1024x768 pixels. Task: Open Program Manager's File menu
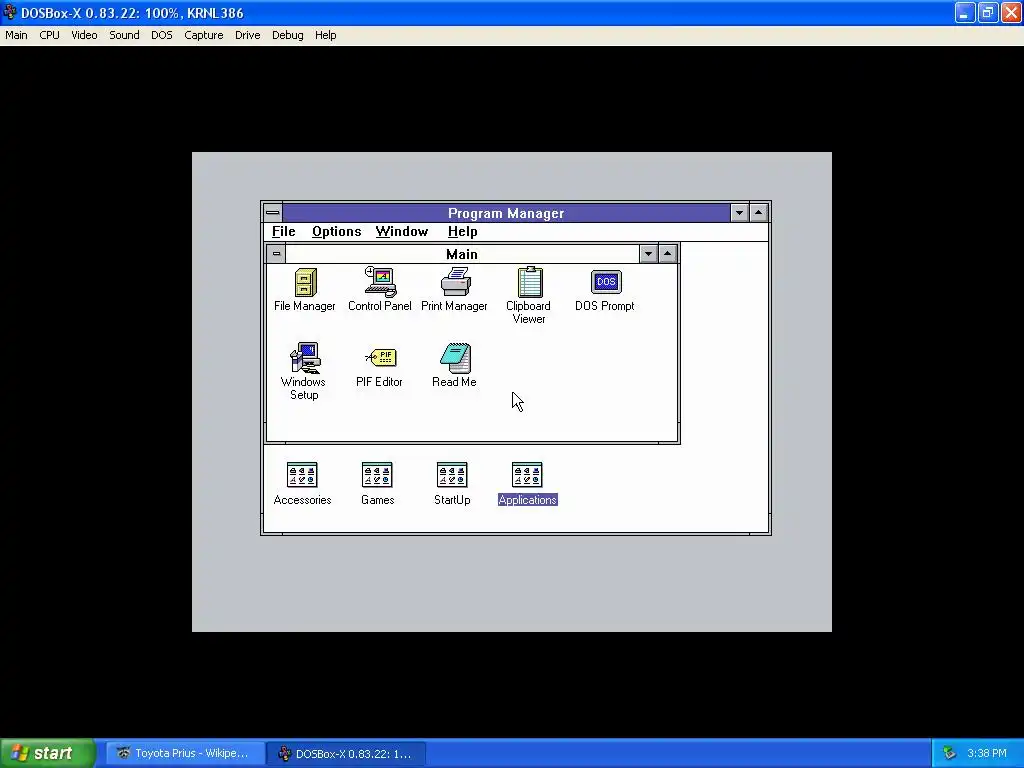[283, 232]
